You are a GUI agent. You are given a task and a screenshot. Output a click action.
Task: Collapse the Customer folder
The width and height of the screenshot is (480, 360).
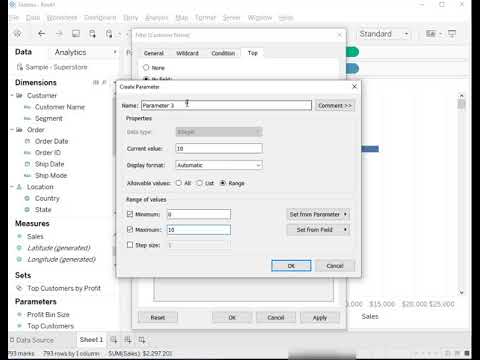(x=12, y=96)
